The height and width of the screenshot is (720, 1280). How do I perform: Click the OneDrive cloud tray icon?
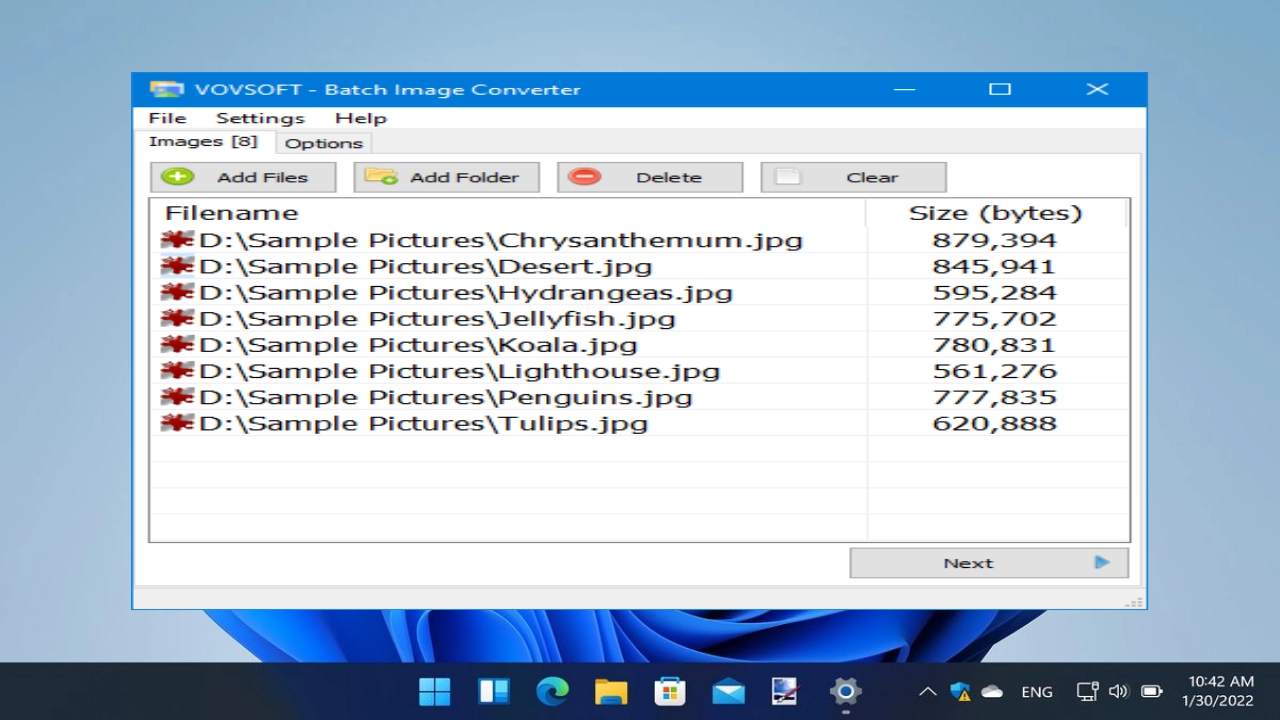pyautogui.click(x=992, y=691)
